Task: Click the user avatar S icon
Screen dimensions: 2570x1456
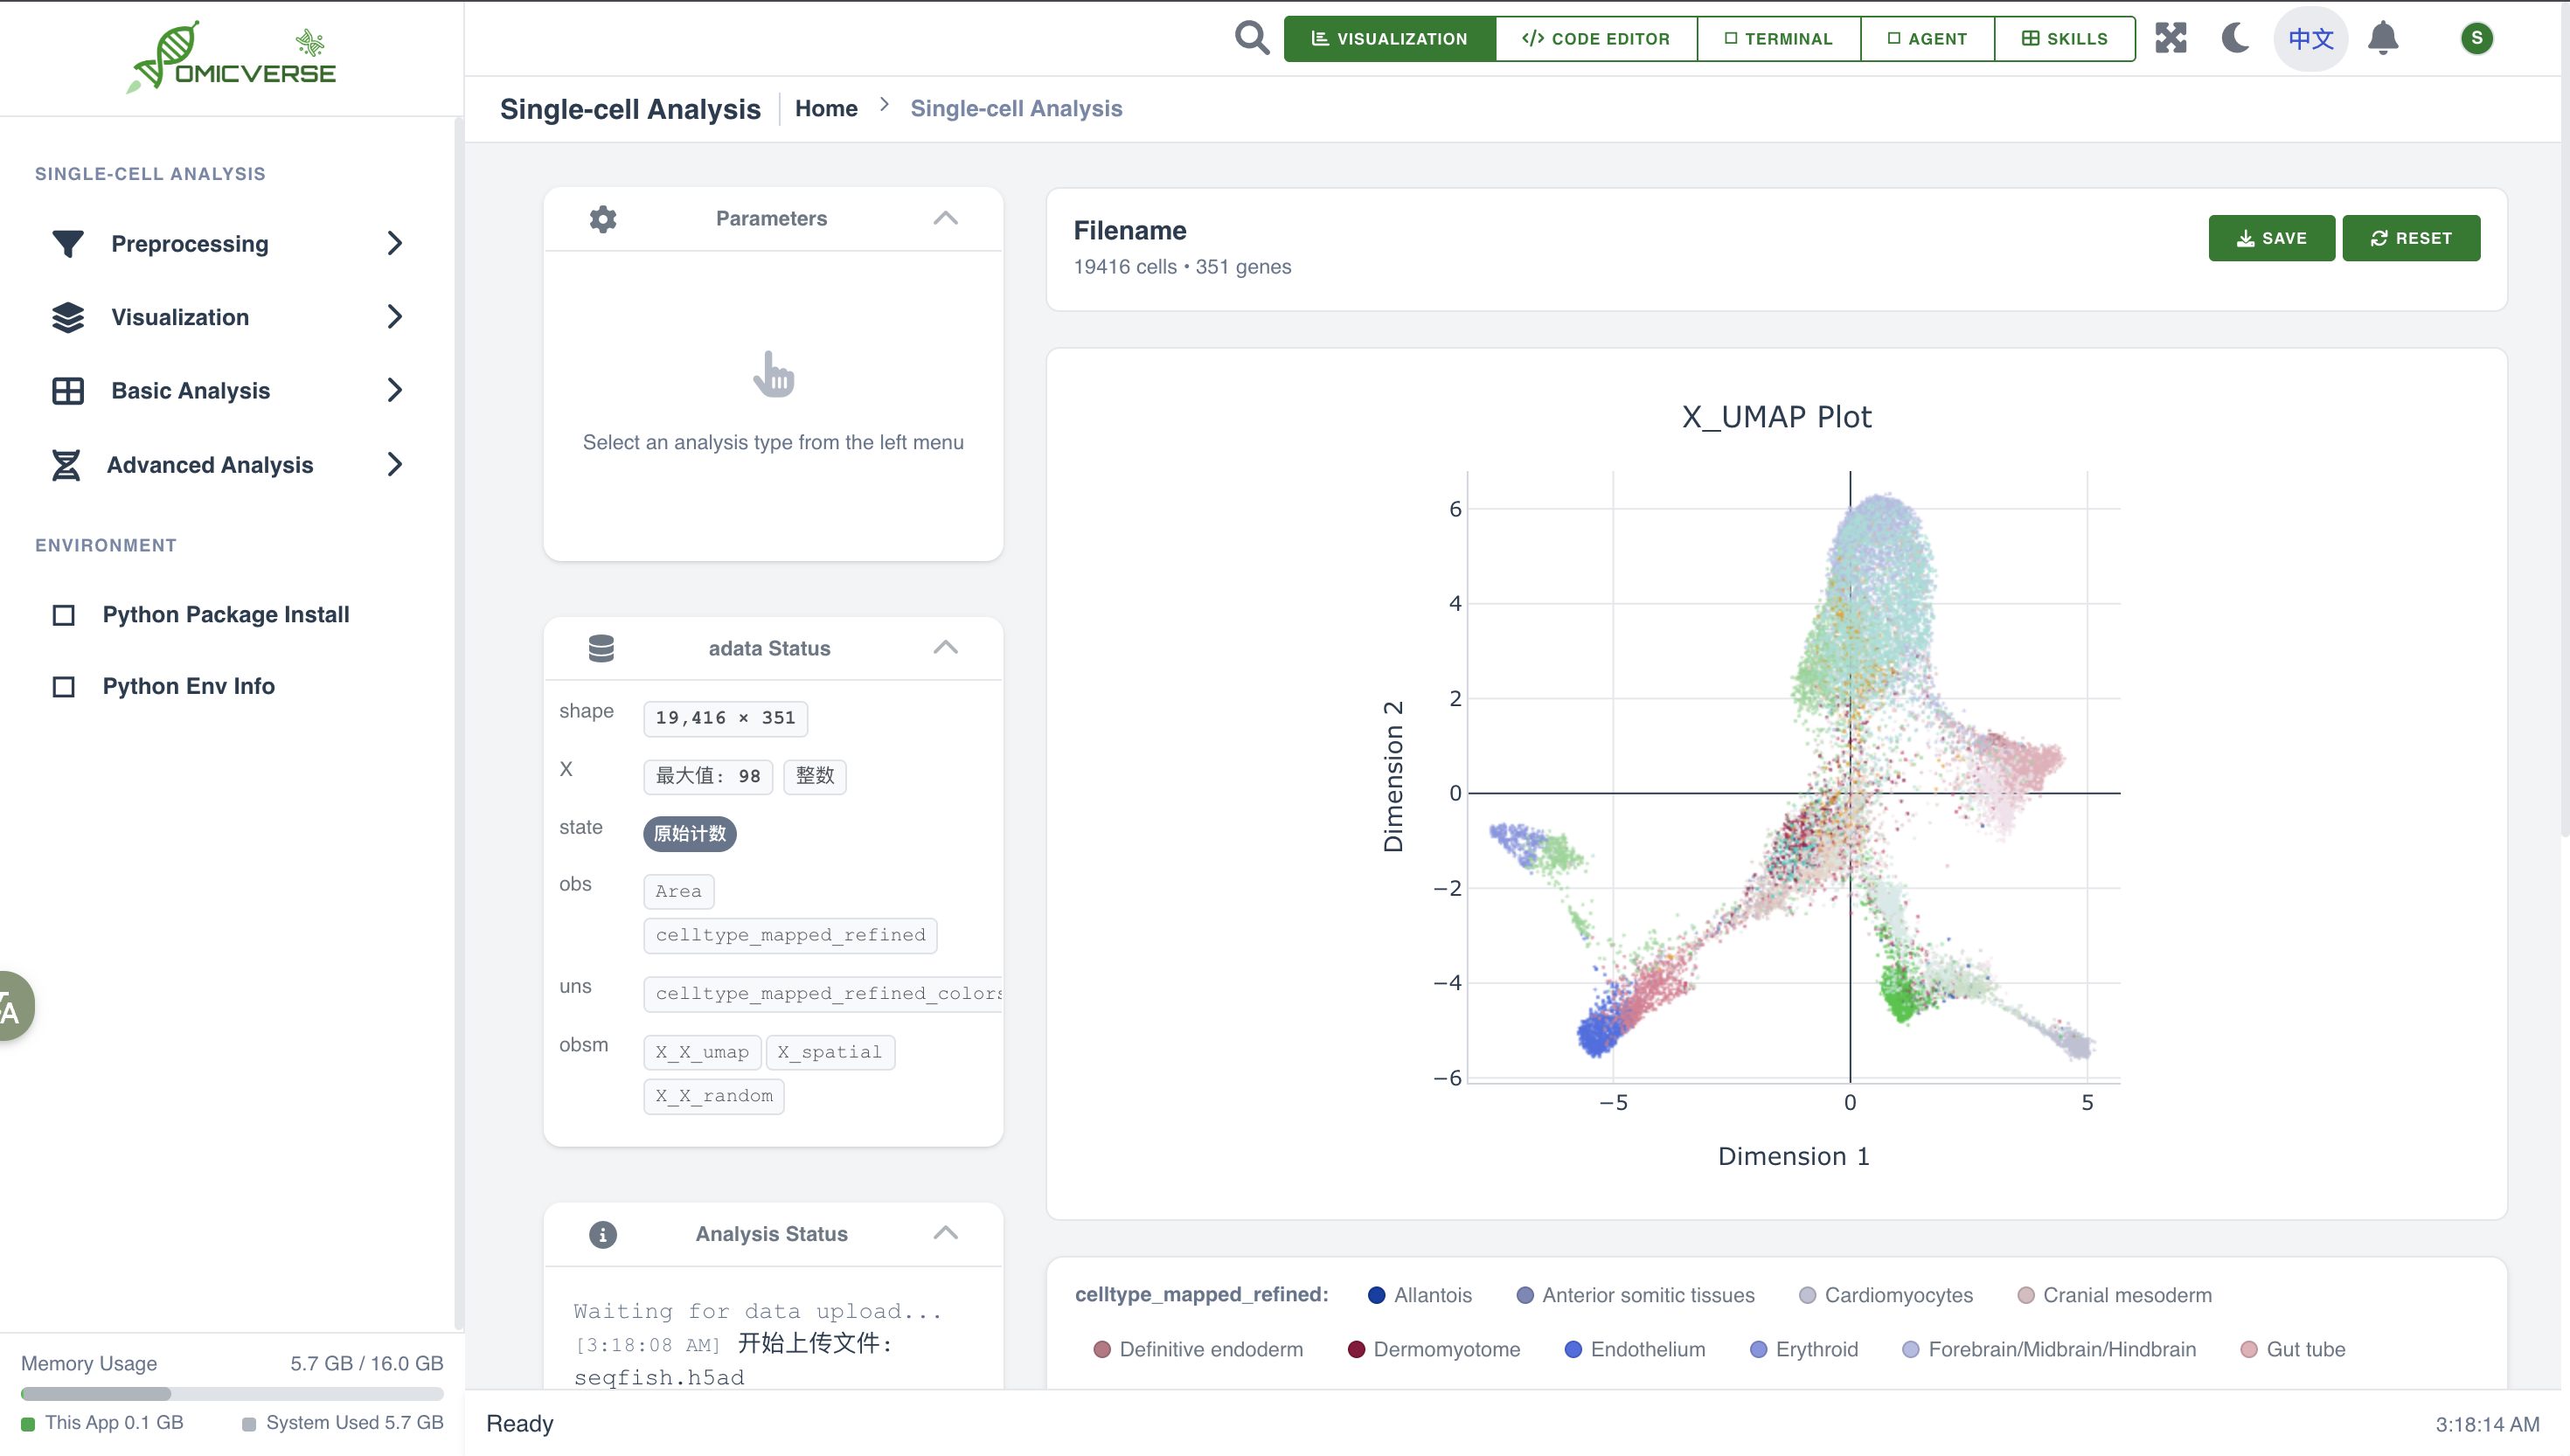Action: (2476, 38)
